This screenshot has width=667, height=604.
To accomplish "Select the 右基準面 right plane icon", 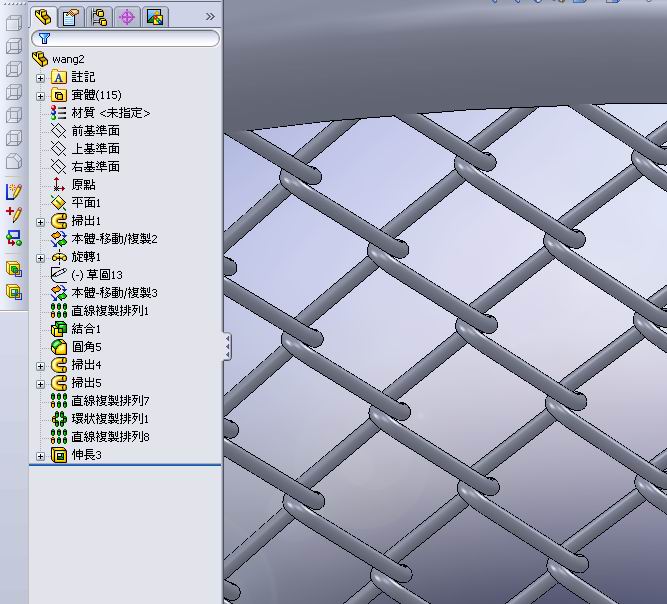I will 59,167.
